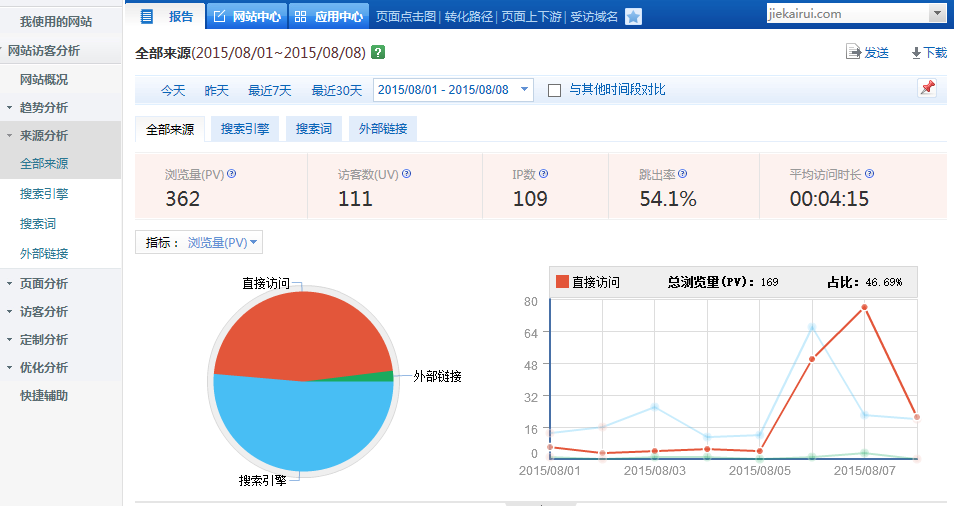Image resolution: width=954 pixels, height=506 pixels.
Task: Select 搜索词 in the sidebar
Action: tap(38, 224)
